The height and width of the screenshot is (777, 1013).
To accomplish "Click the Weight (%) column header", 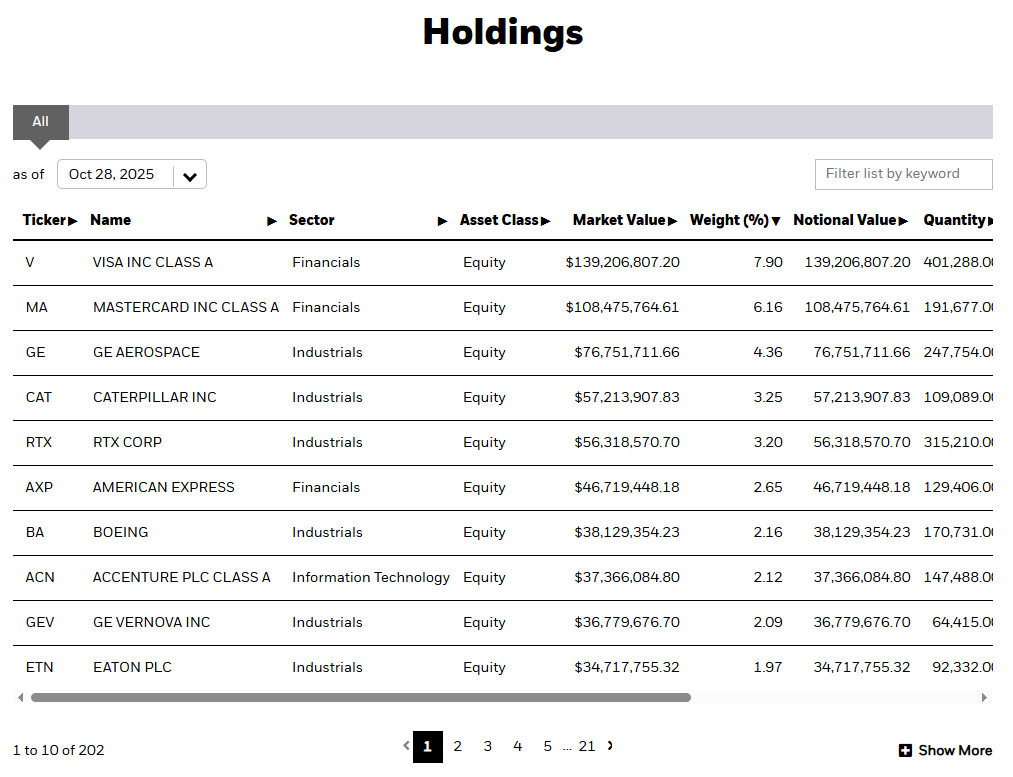I will (729, 220).
